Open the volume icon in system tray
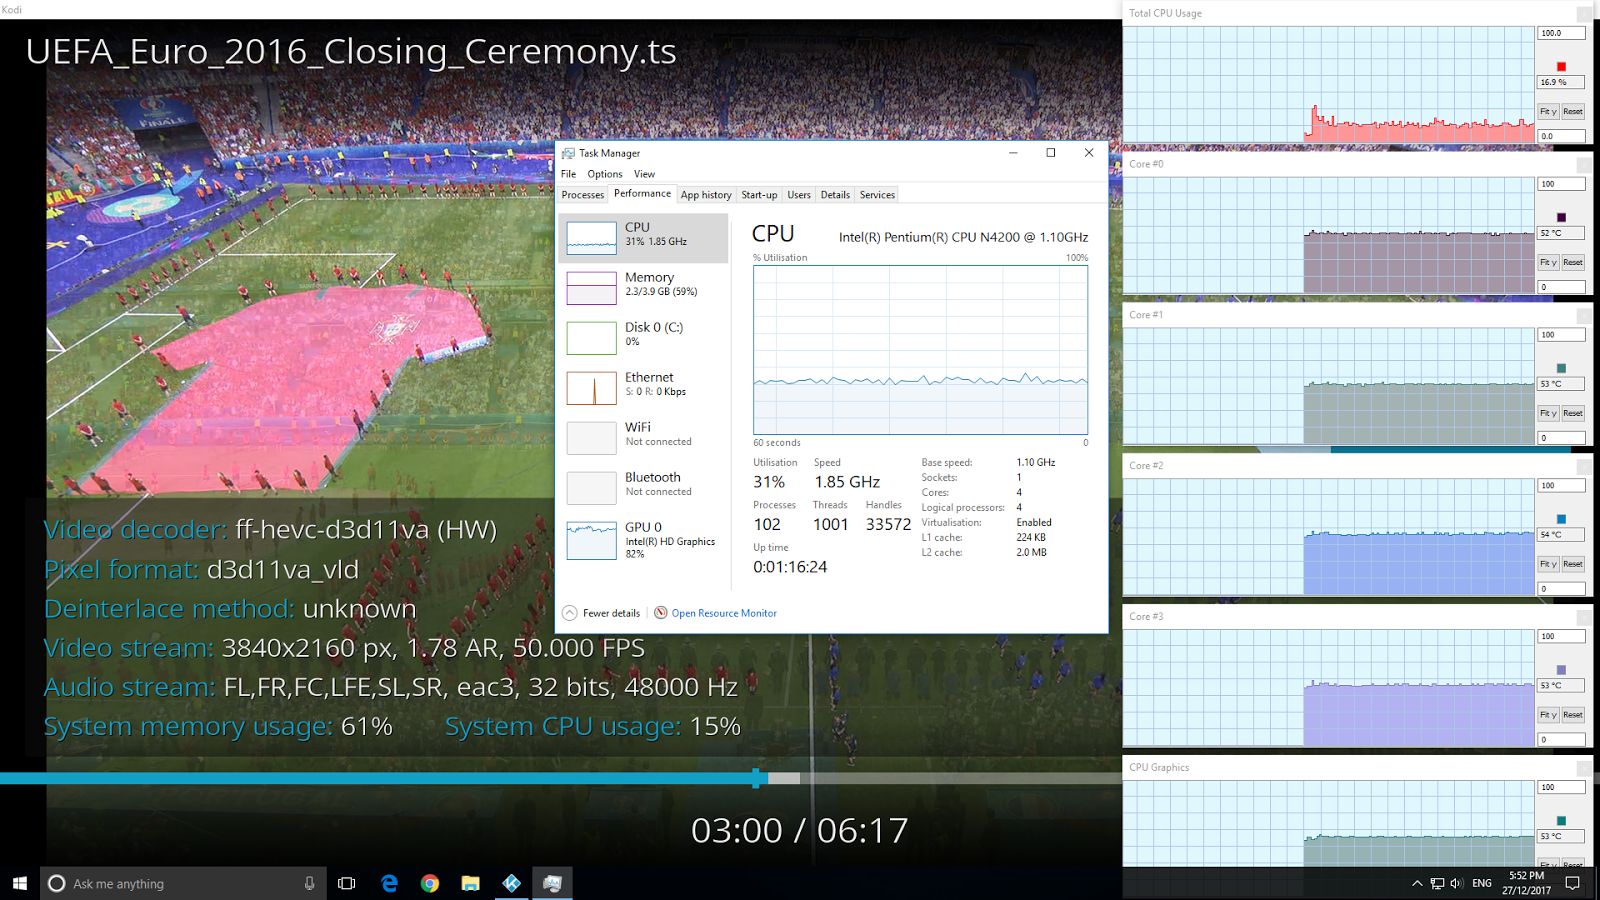This screenshot has width=1600, height=900. point(1456,883)
